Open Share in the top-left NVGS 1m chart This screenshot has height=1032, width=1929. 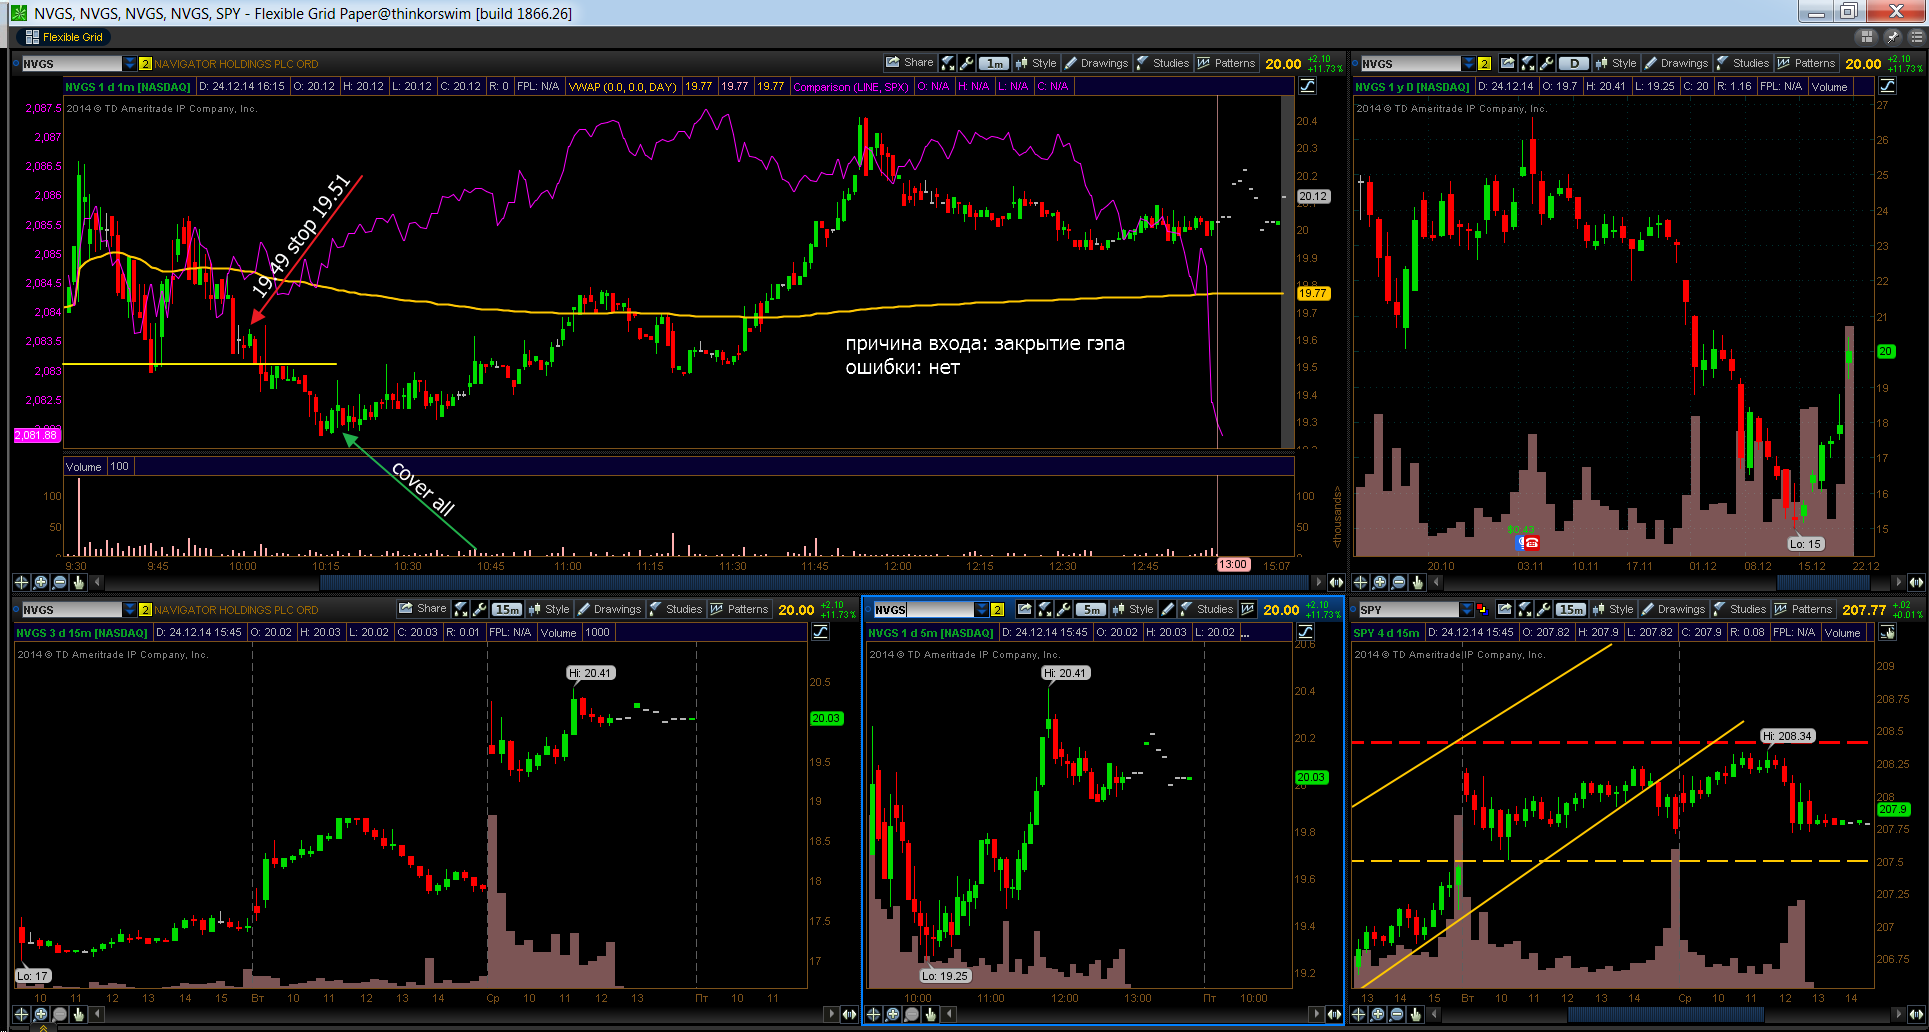[x=910, y=63]
